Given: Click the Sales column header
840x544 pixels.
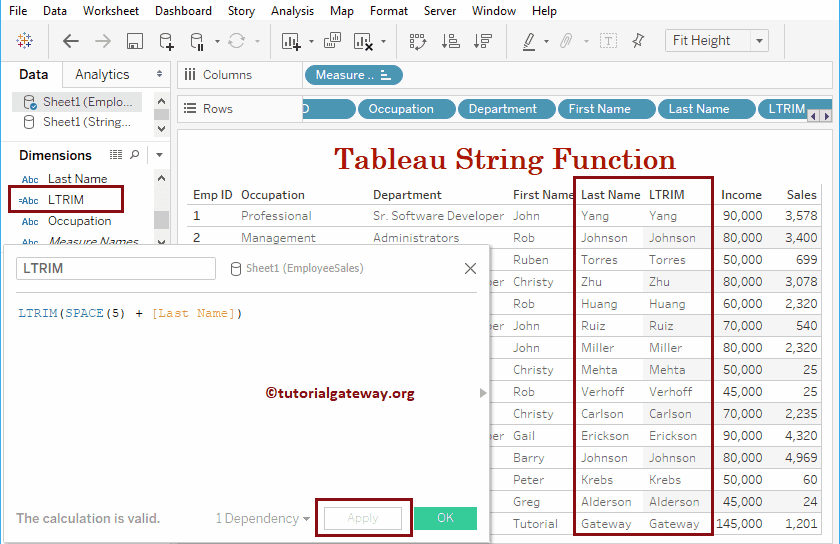Looking at the screenshot, I should click(x=801, y=195).
